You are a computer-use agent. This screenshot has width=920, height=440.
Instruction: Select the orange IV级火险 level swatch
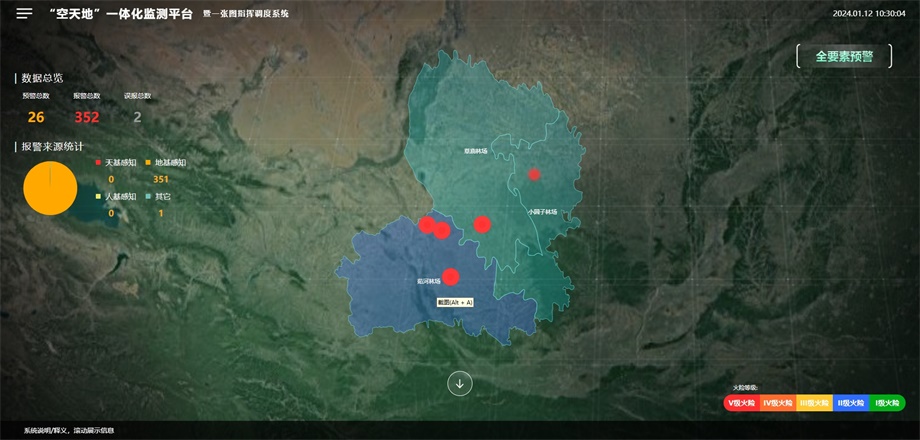tap(777, 403)
